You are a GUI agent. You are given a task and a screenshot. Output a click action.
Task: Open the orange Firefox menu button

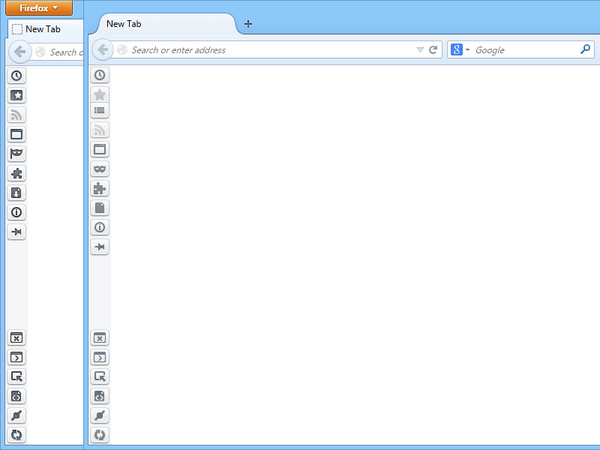pos(39,8)
